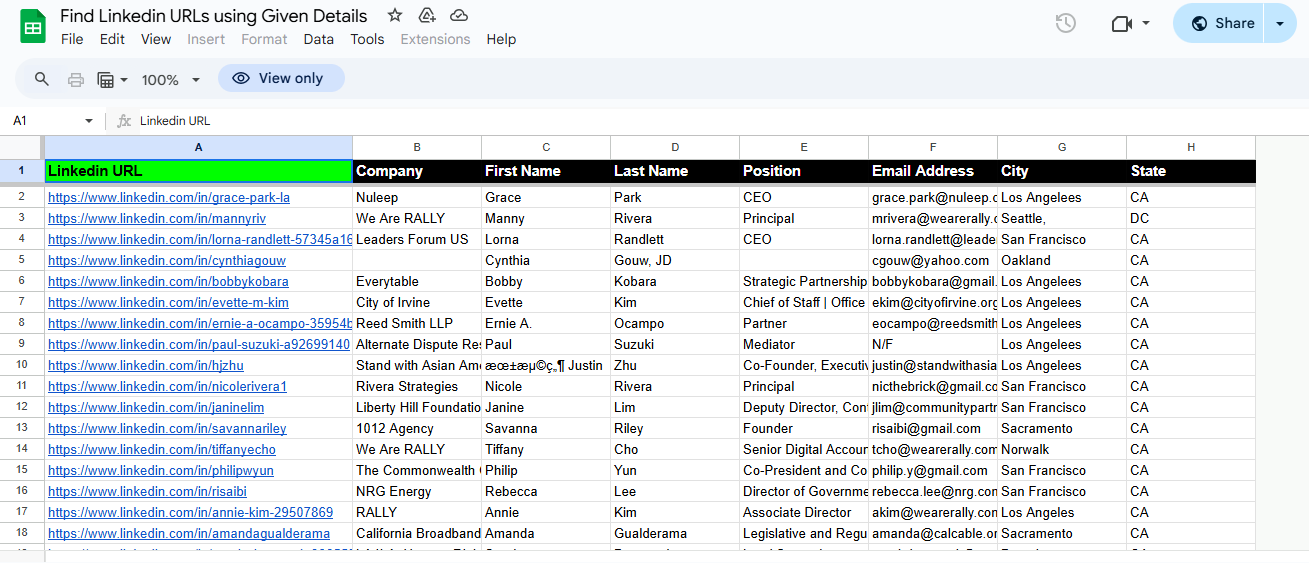The height and width of the screenshot is (563, 1309).
Task: Click the search magnifier toolbar icon
Action: pyautogui.click(x=42, y=79)
